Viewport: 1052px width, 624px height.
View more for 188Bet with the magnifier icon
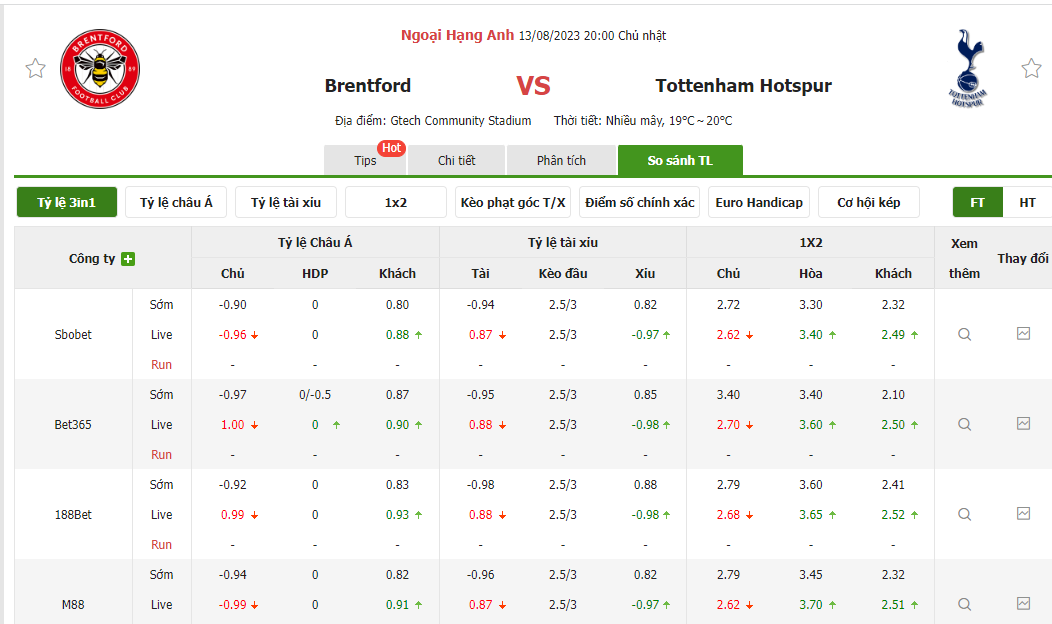[964, 514]
